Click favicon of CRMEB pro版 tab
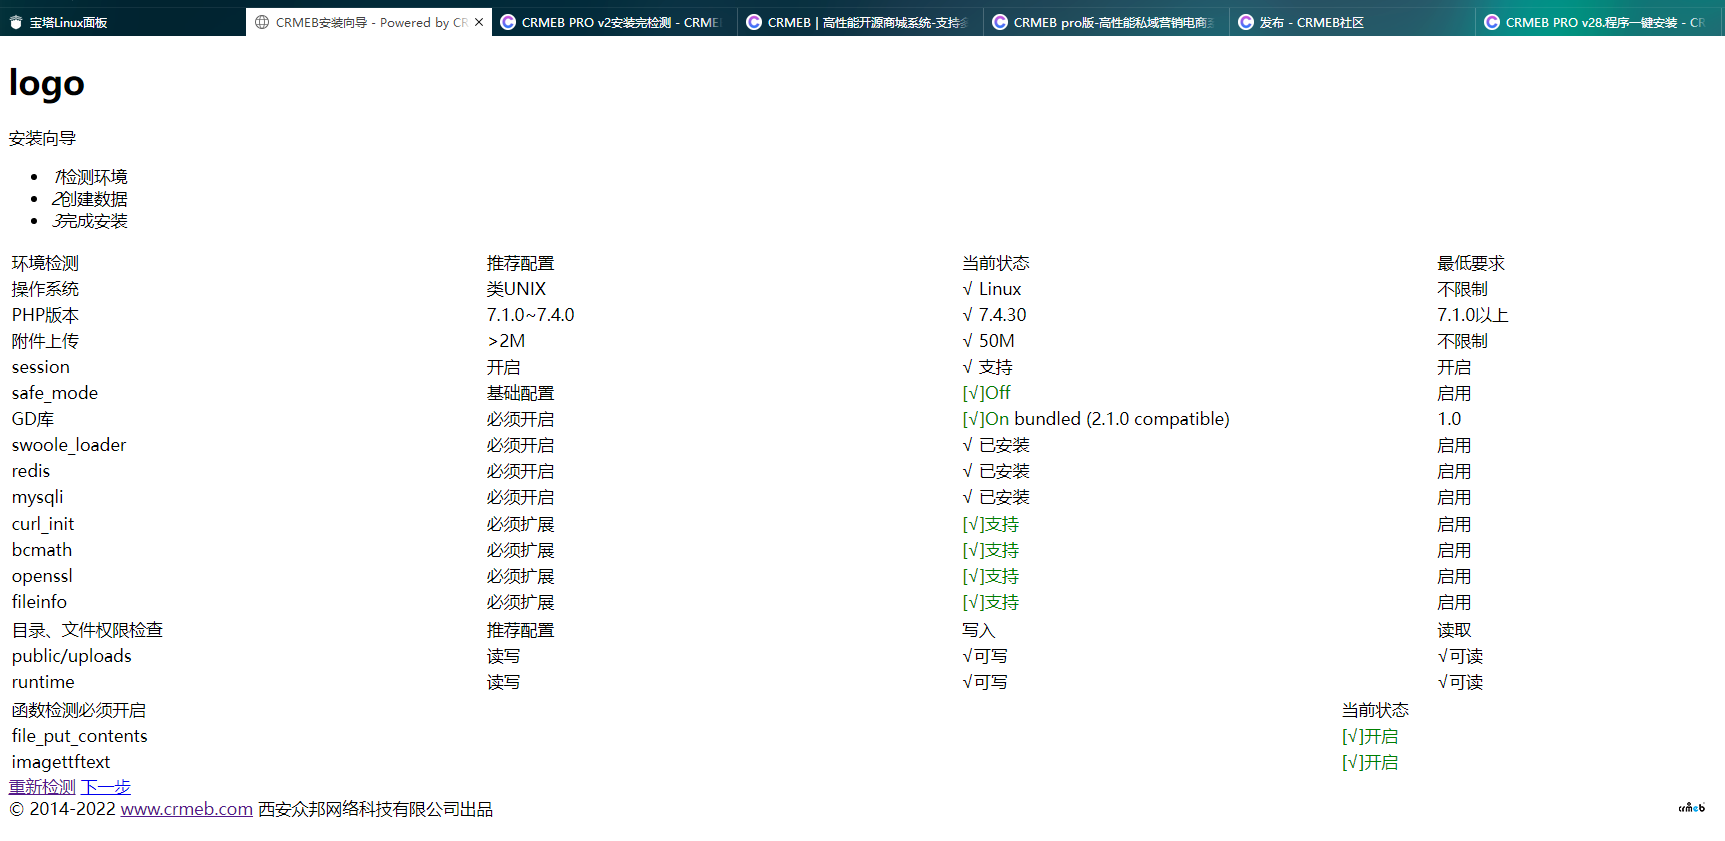 1000,22
